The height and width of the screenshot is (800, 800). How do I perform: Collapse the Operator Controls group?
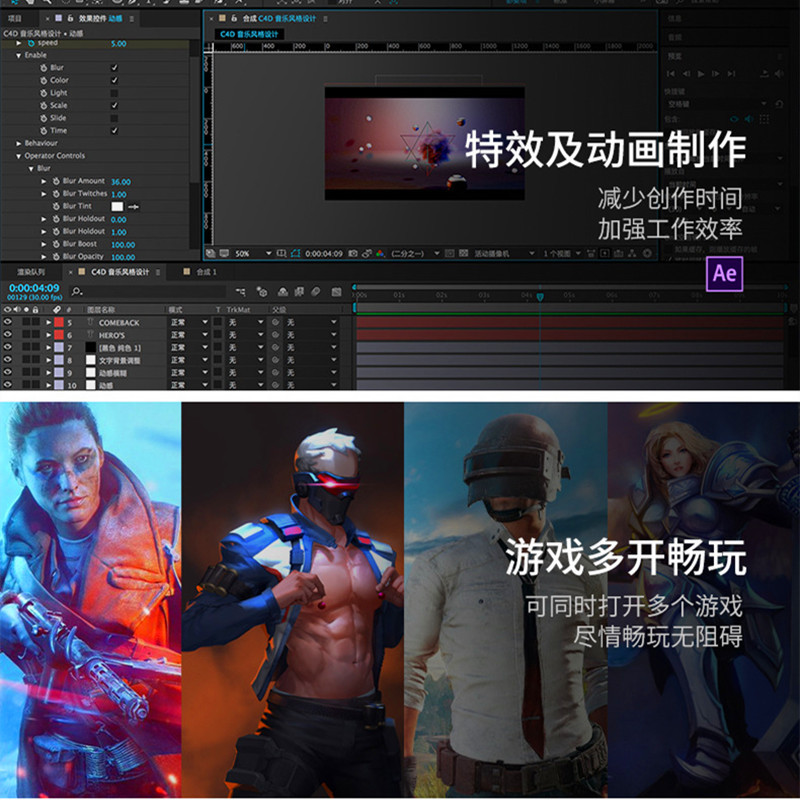pos(18,156)
